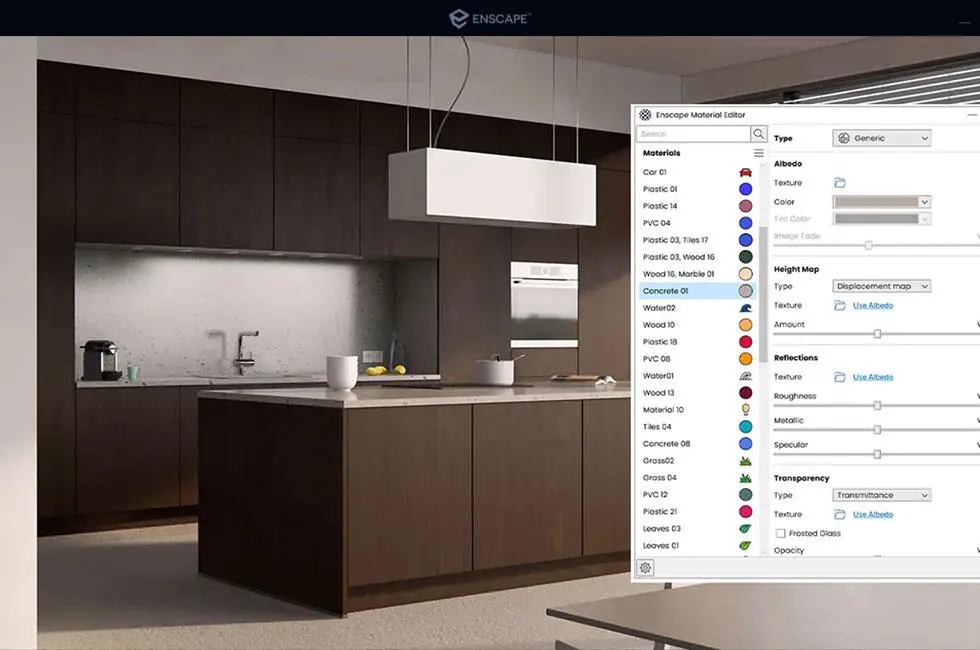Click the teal sphere icon for Tiles 04
This screenshot has height=650, width=980.
point(745,427)
